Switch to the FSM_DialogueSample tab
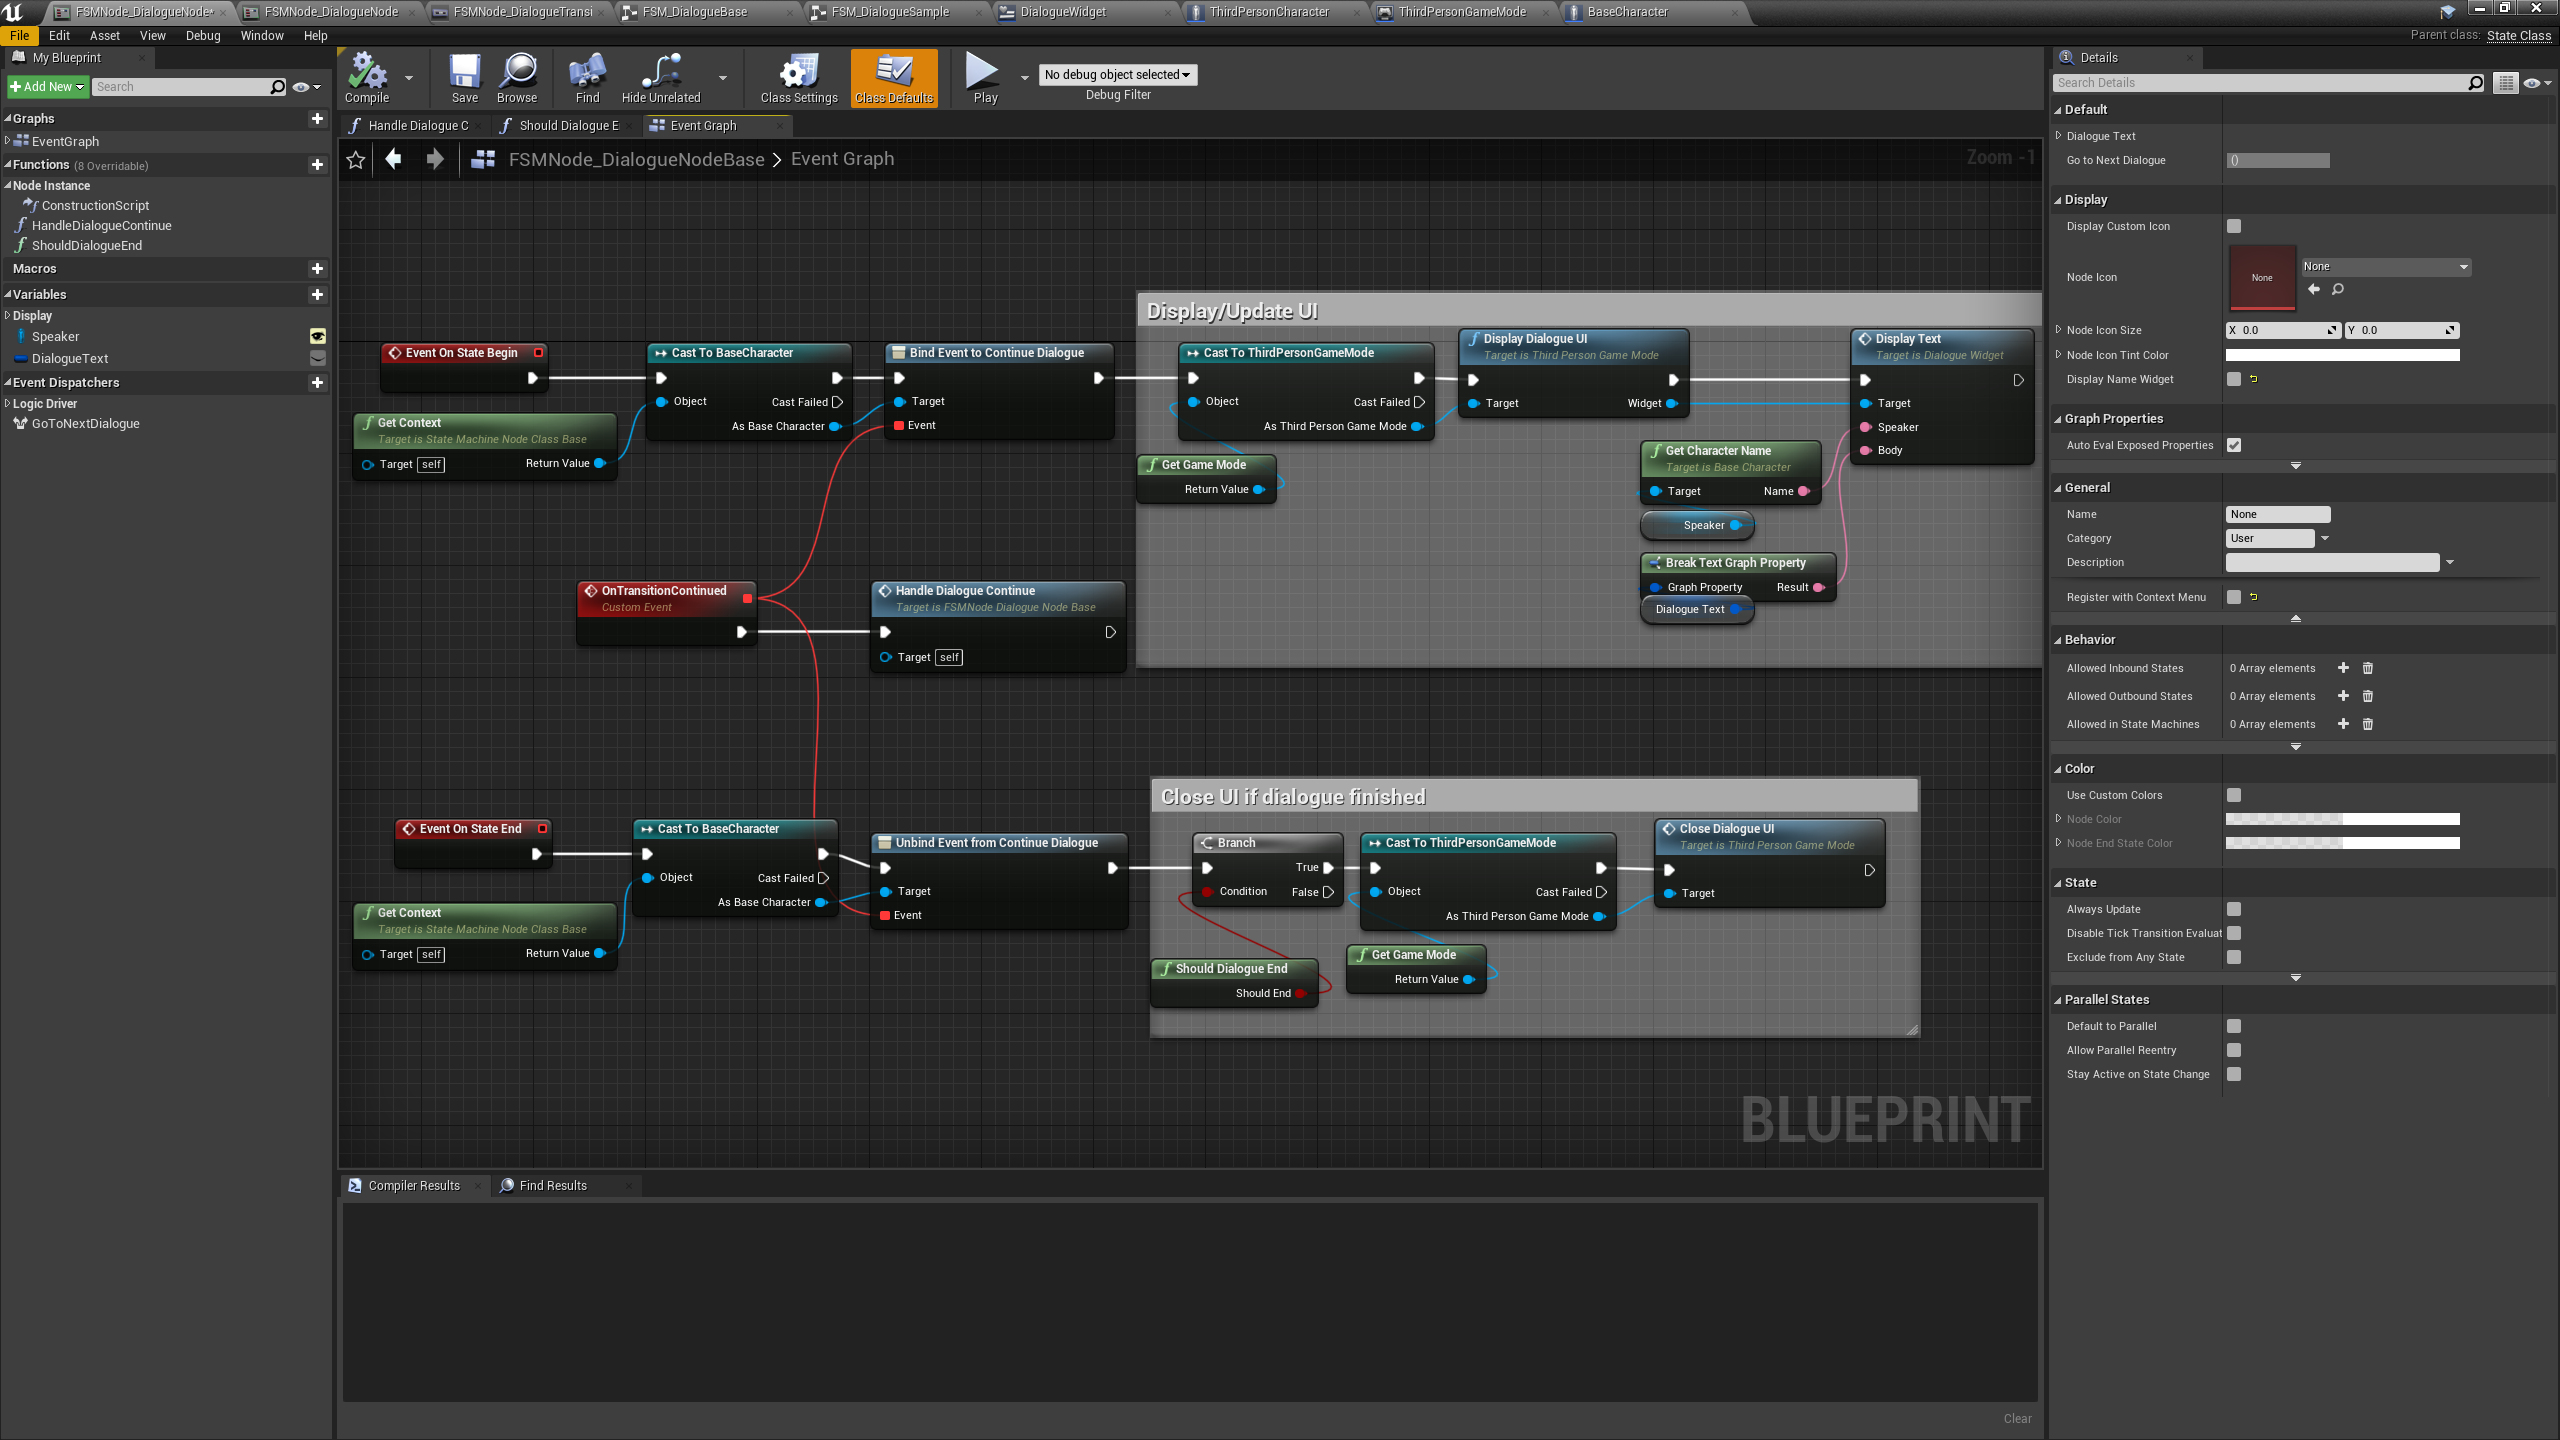This screenshot has width=2560, height=1440. [x=889, y=12]
